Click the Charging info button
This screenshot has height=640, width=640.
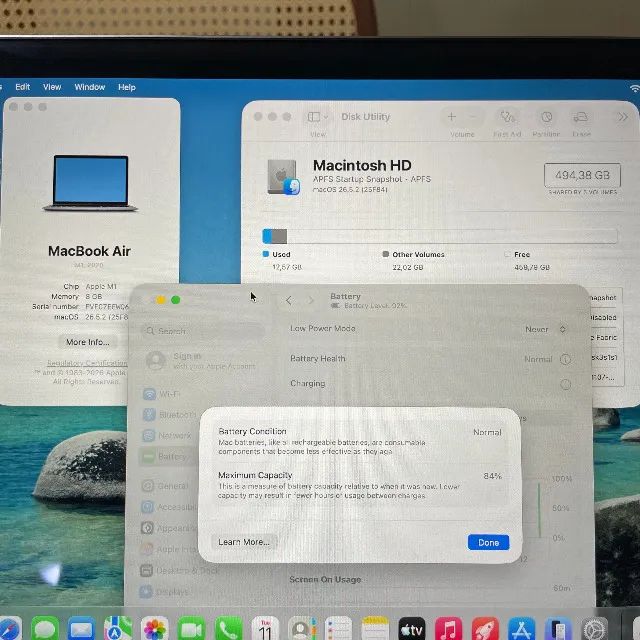click(565, 384)
